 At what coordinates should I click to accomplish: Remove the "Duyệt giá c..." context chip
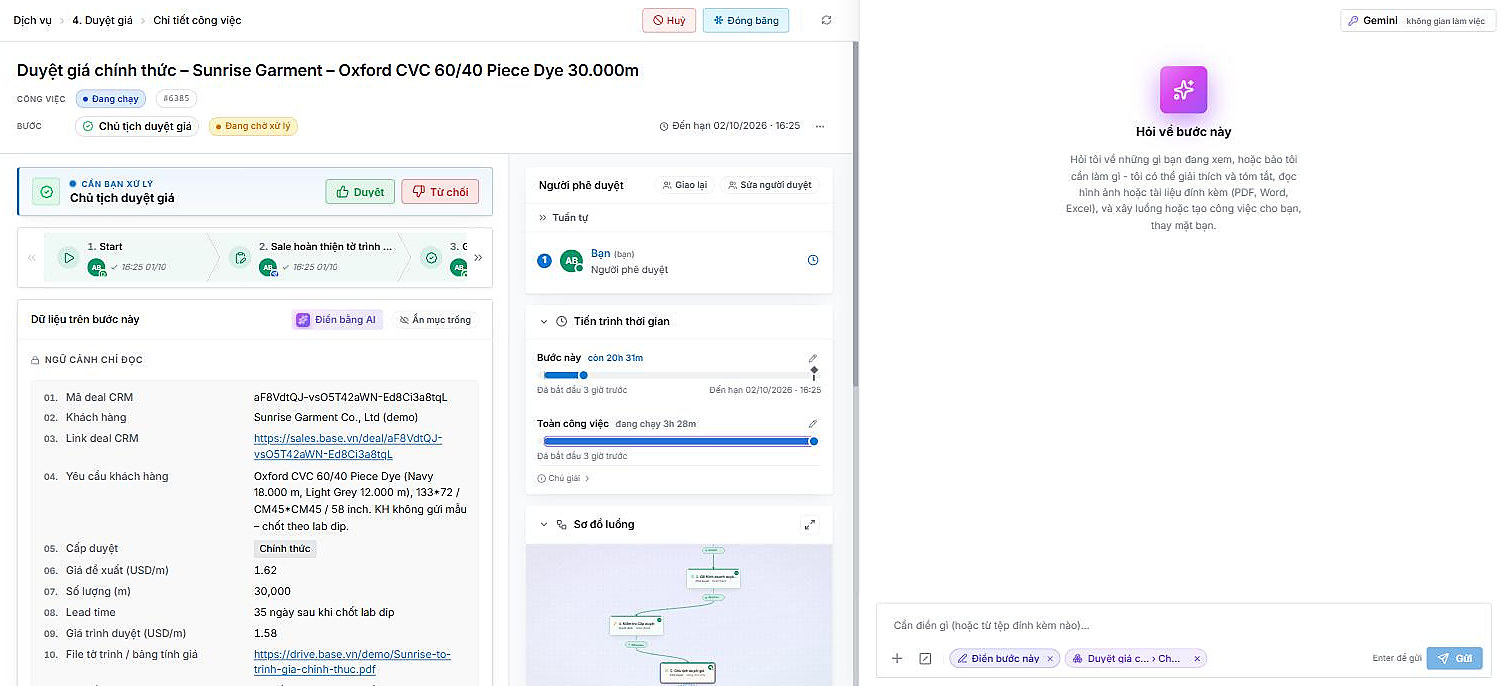coord(1197,659)
